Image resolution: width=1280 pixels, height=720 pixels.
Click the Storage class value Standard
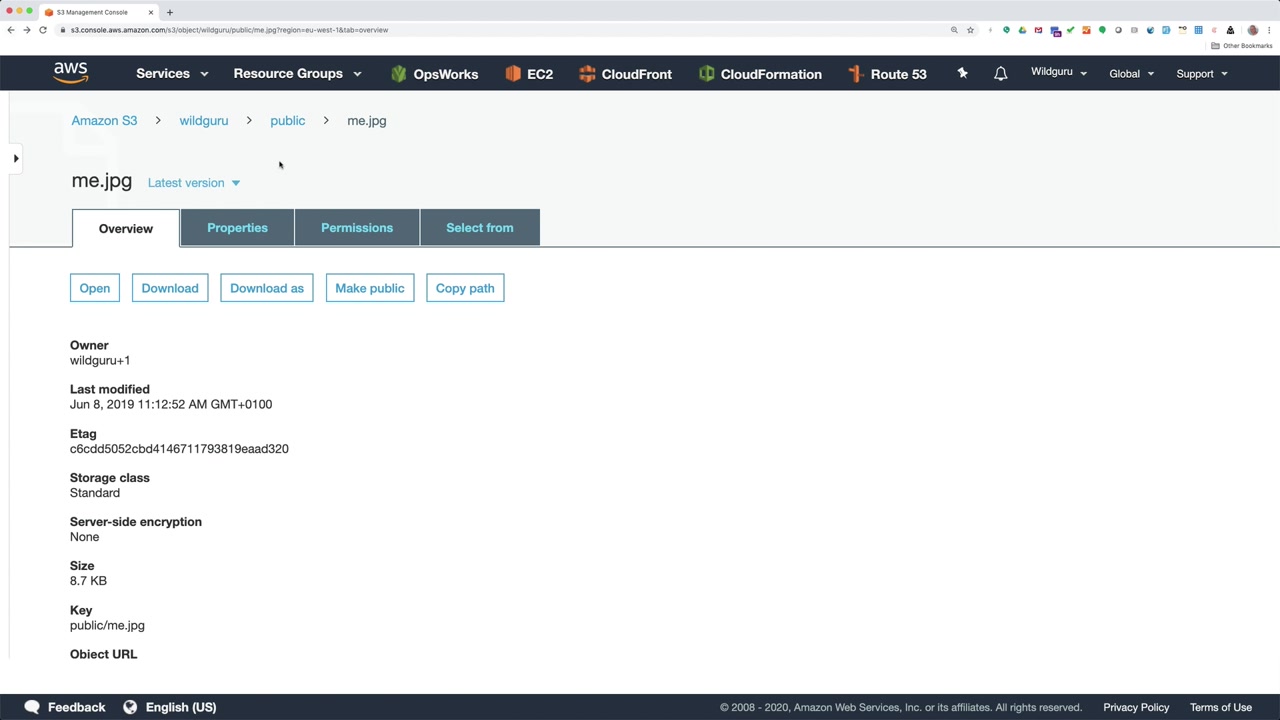pos(95,493)
